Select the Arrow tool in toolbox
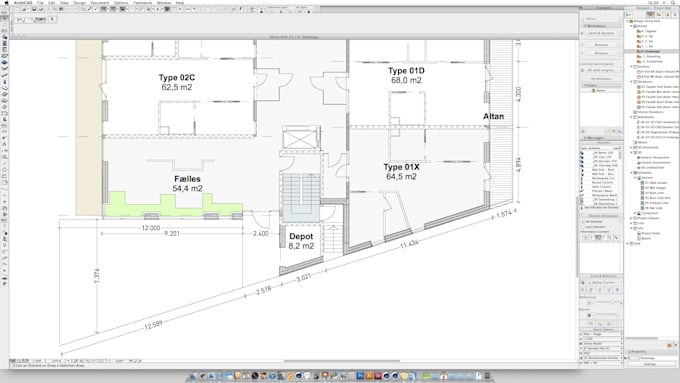Viewport: 680px width, 383px height. coord(4,19)
